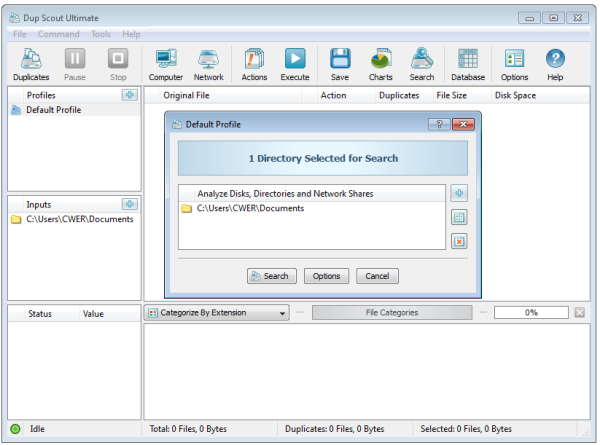
Task: Minimize the Dup Scout Ultimate window
Action: [x=530, y=18]
